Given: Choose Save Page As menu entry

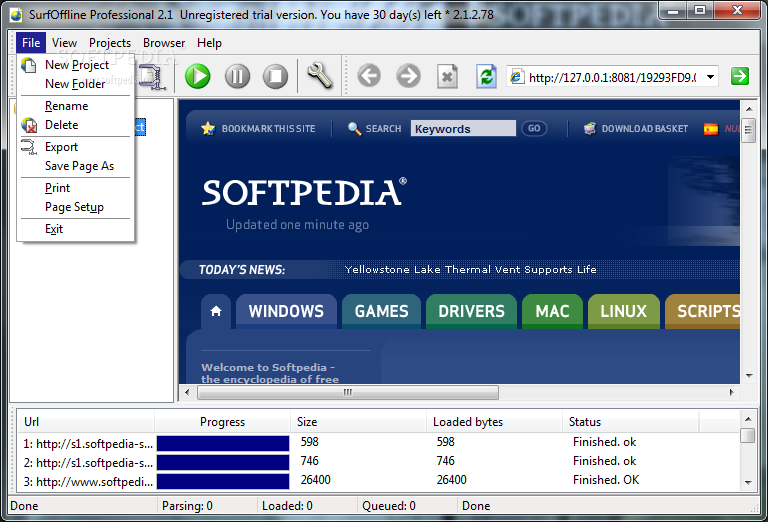Looking at the screenshot, I should pyautogui.click(x=76, y=166).
